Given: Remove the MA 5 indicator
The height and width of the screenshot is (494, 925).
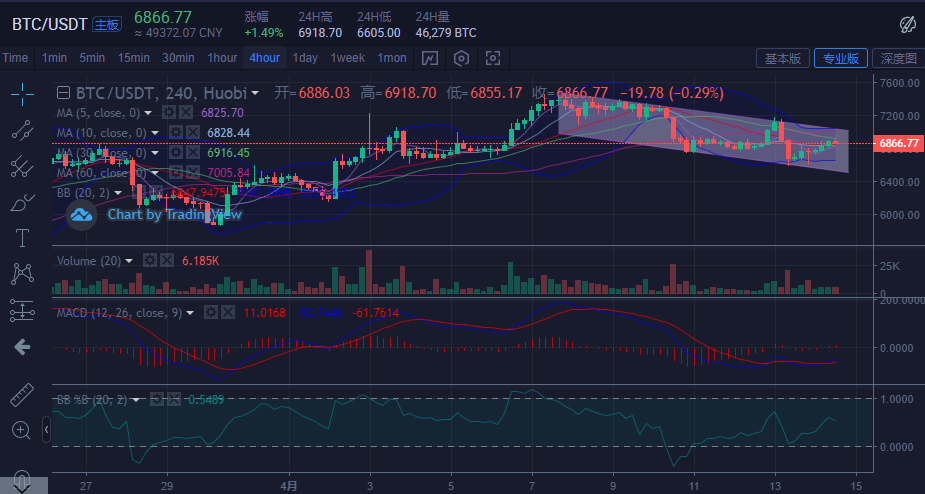Looking at the screenshot, I should click(x=185, y=112).
